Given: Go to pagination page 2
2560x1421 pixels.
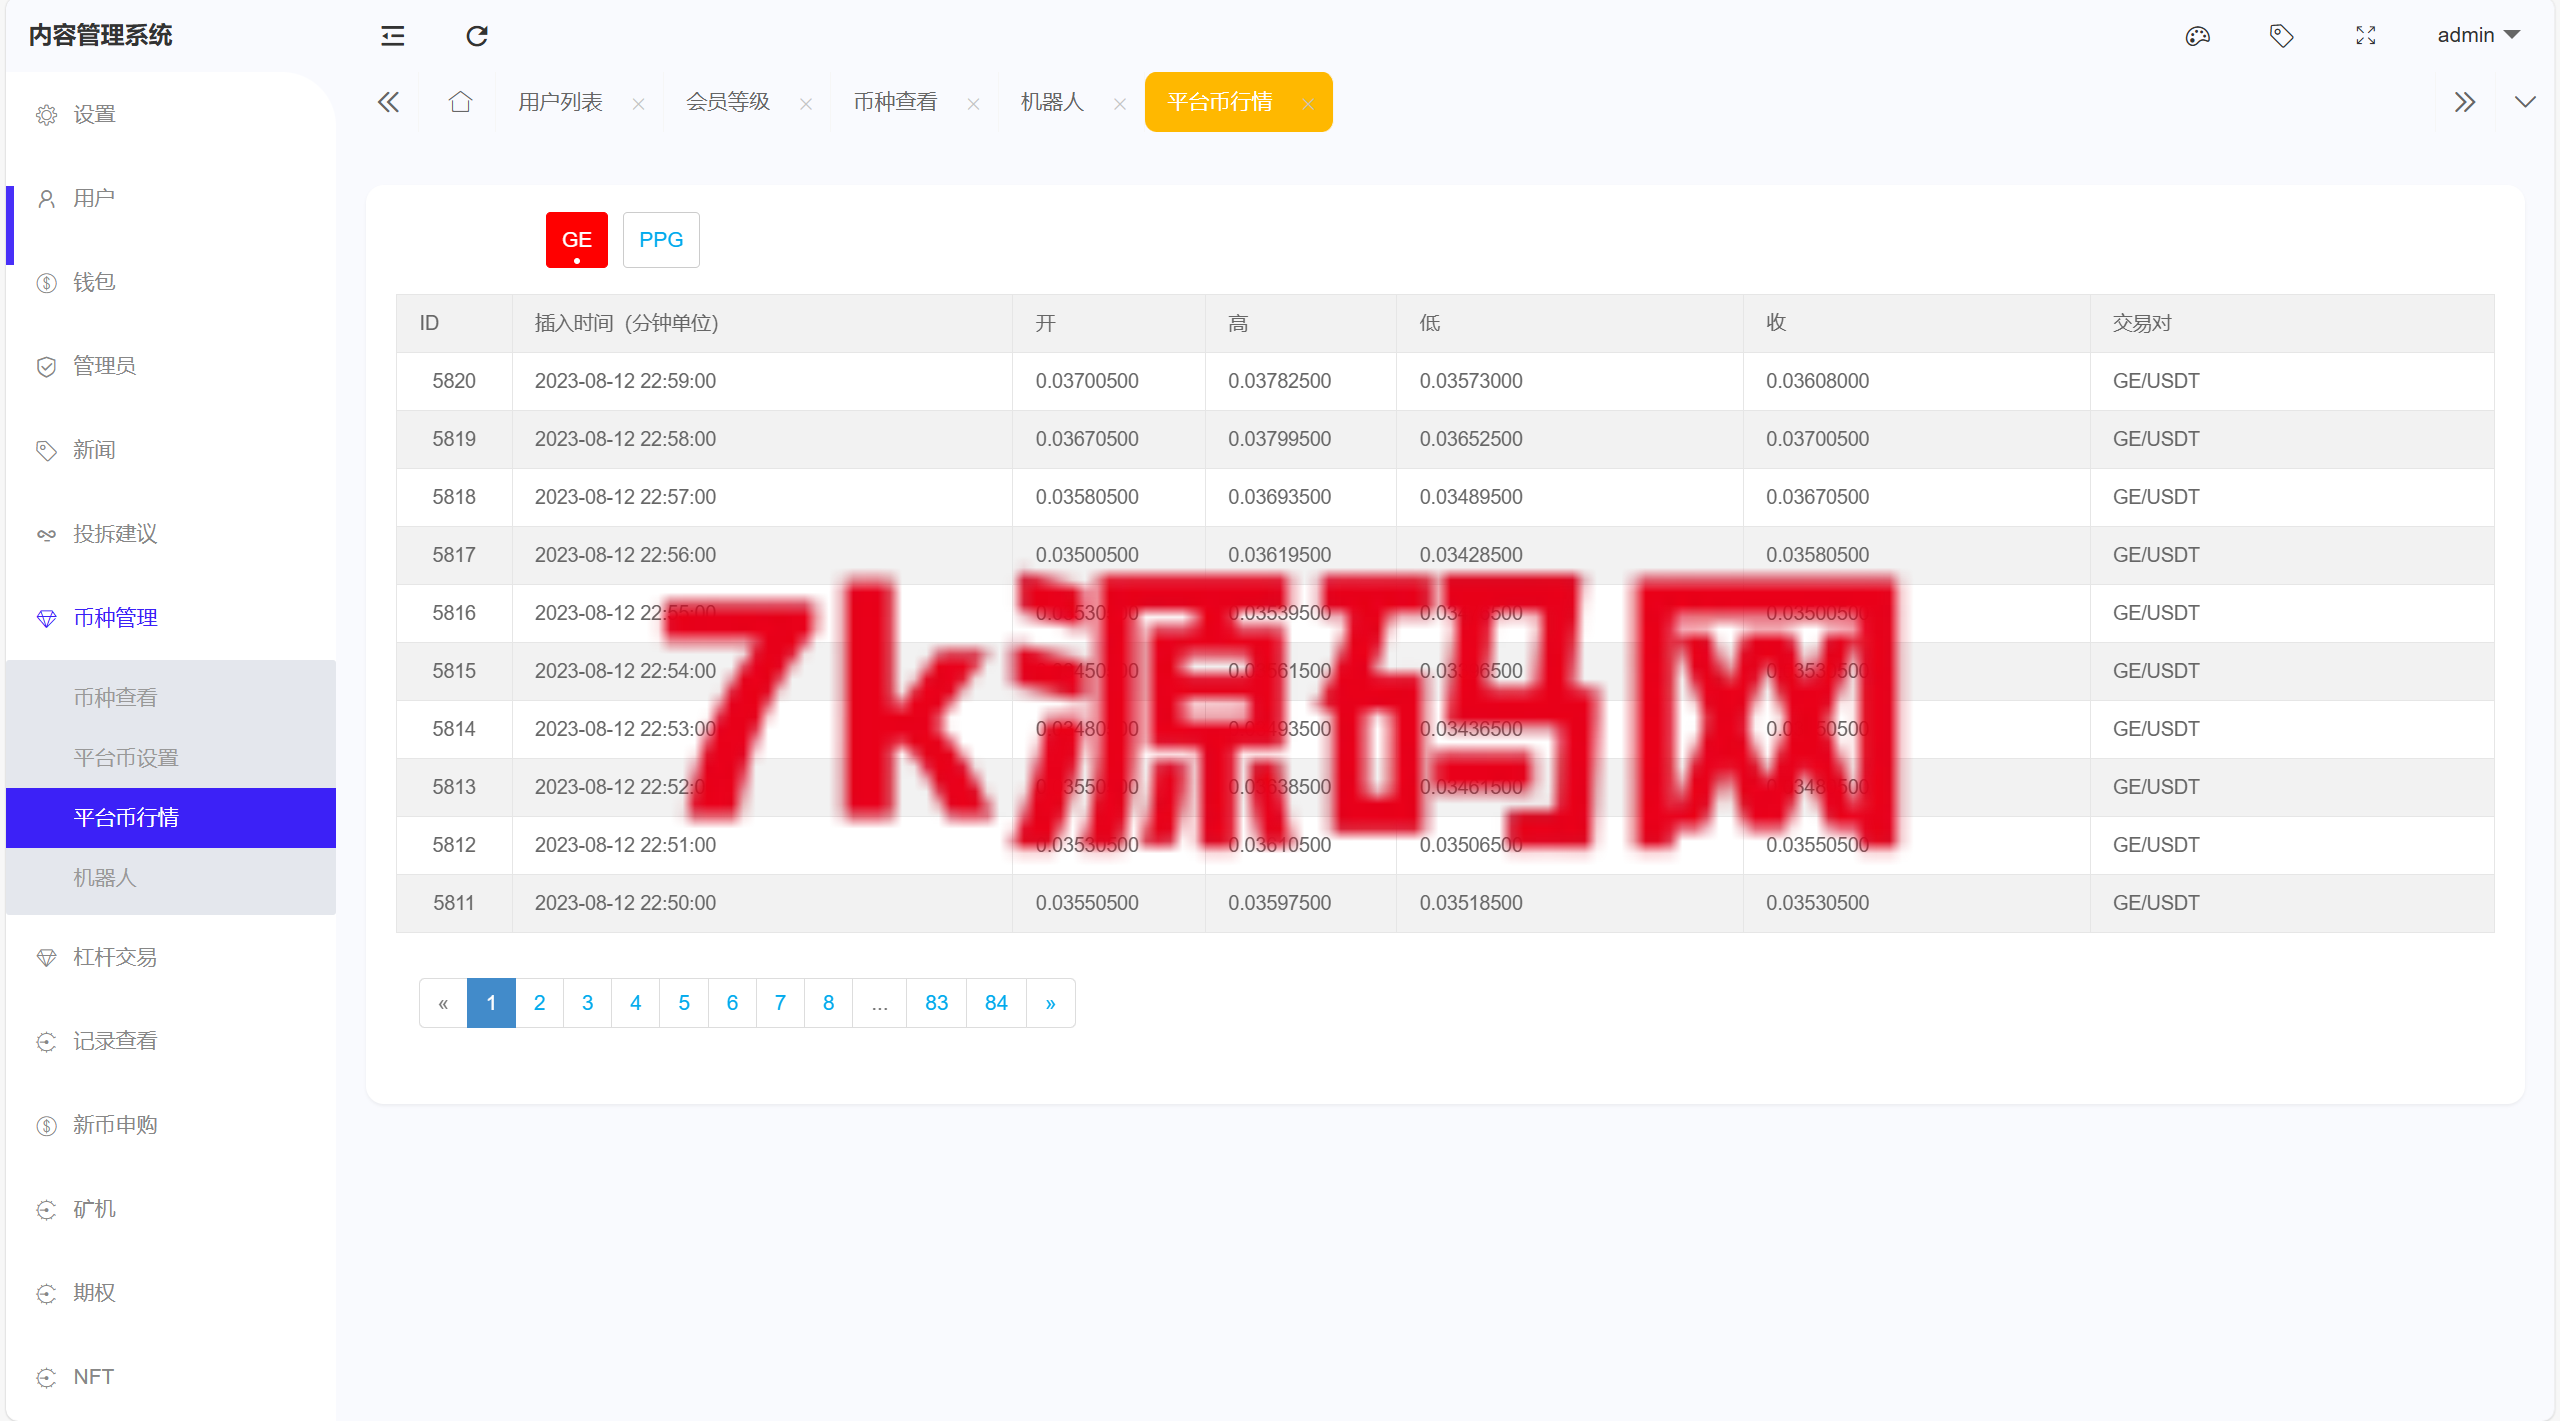Looking at the screenshot, I should click(539, 1003).
